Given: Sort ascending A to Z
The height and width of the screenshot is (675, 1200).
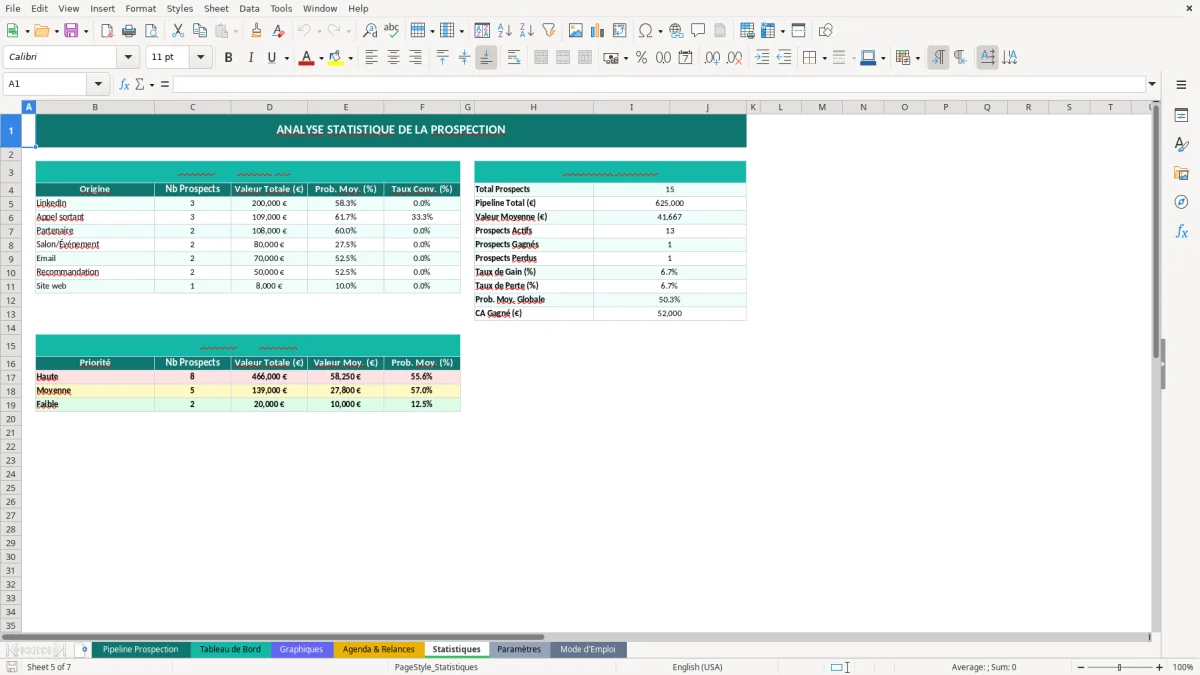Looking at the screenshot, I should pos(505,31).
